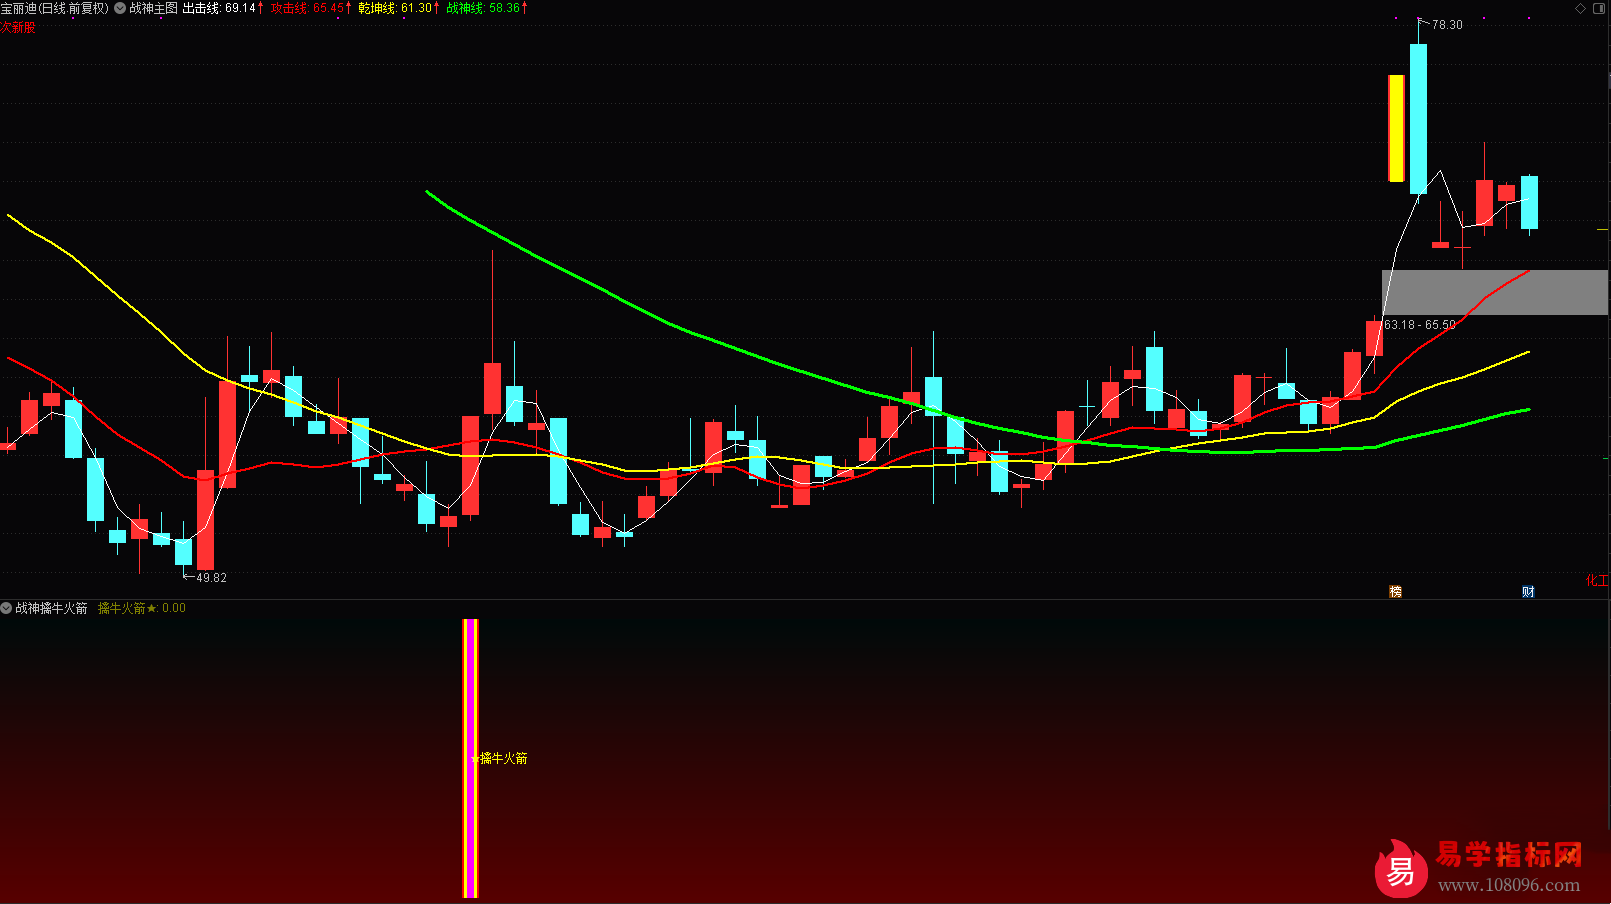Viewport: 1611px width, 904px height.
Task: Click the 出击线 value label
Action: pyautogui.click(x=222, y=8)
